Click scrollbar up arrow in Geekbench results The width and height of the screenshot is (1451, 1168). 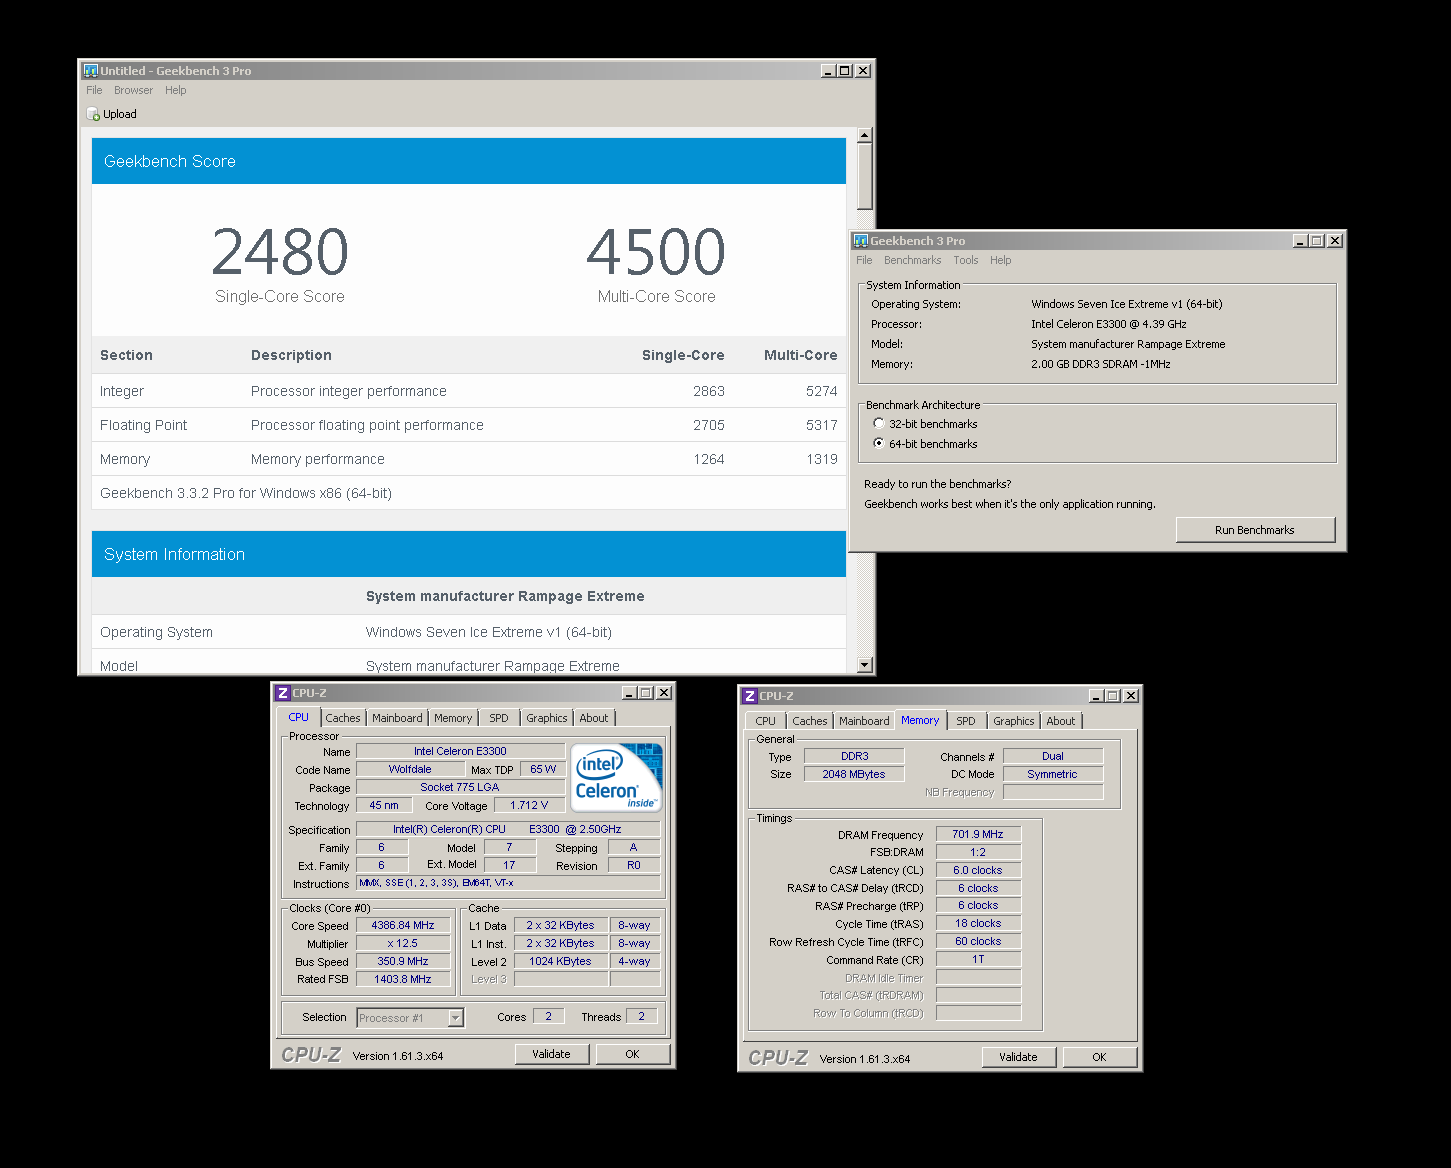point(865,135)
